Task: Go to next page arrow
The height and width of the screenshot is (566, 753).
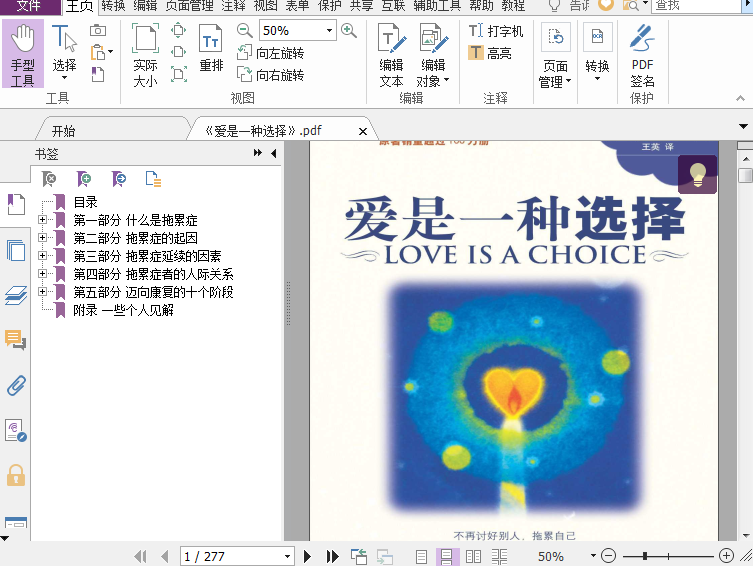Action: point(307,556)
